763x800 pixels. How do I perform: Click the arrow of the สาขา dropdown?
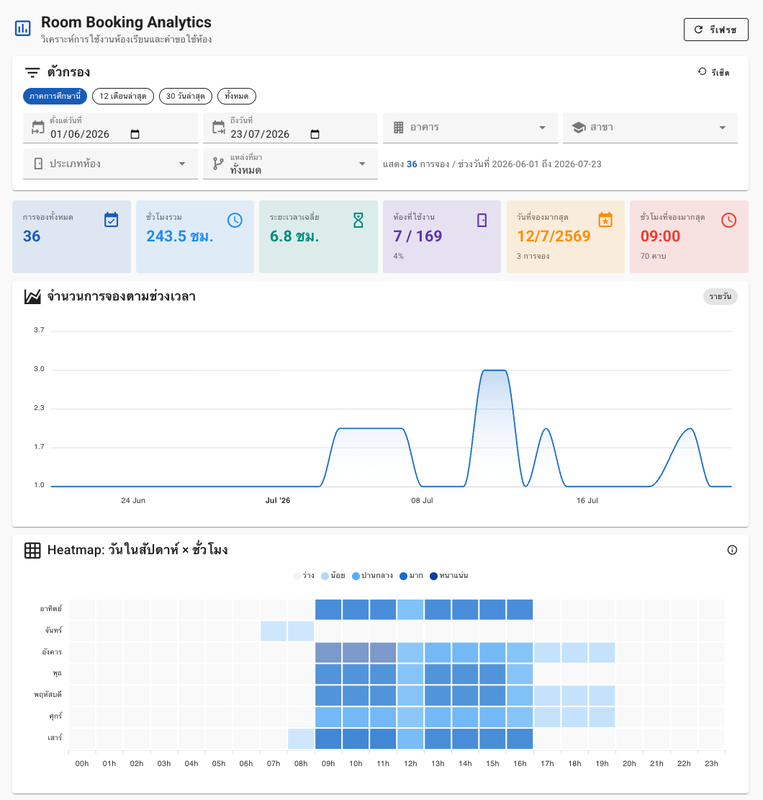pos(723,128)
